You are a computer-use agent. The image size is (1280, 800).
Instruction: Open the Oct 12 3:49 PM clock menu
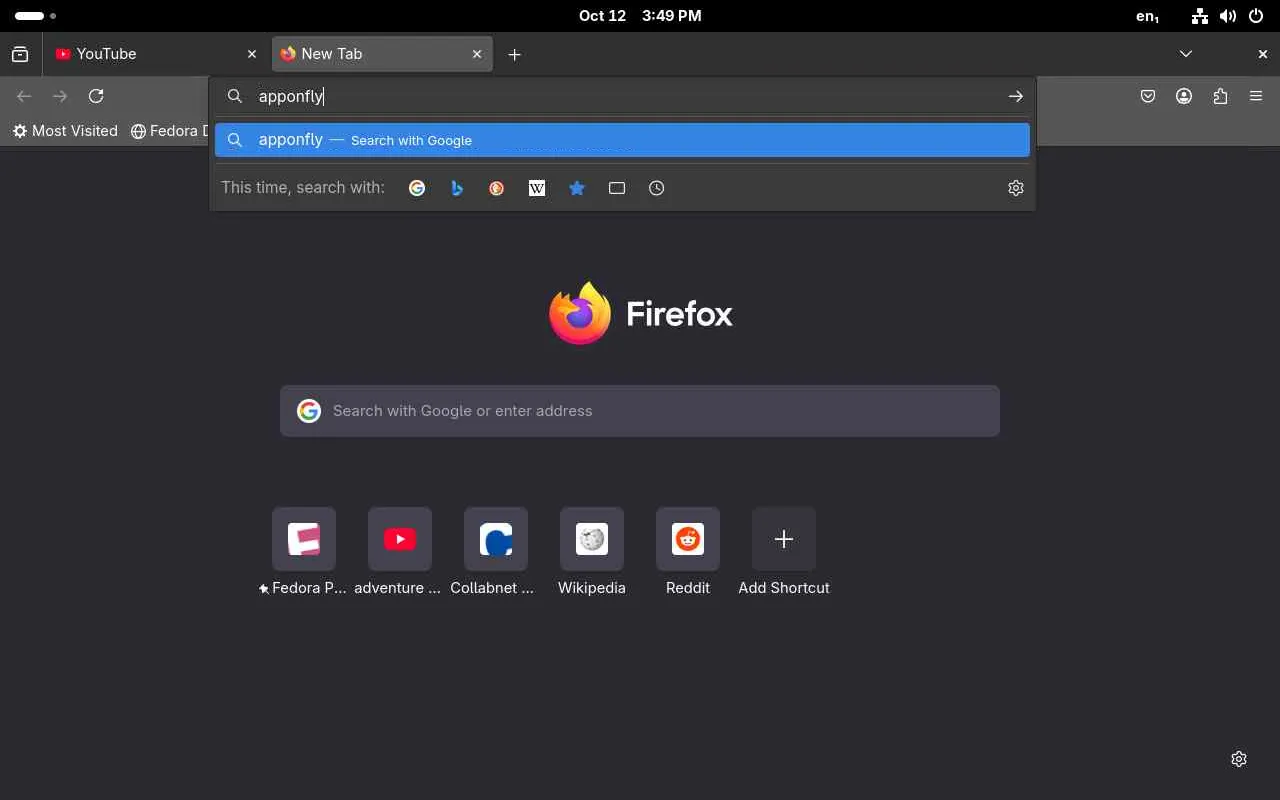pyautogui.click(x=640, y=16)
